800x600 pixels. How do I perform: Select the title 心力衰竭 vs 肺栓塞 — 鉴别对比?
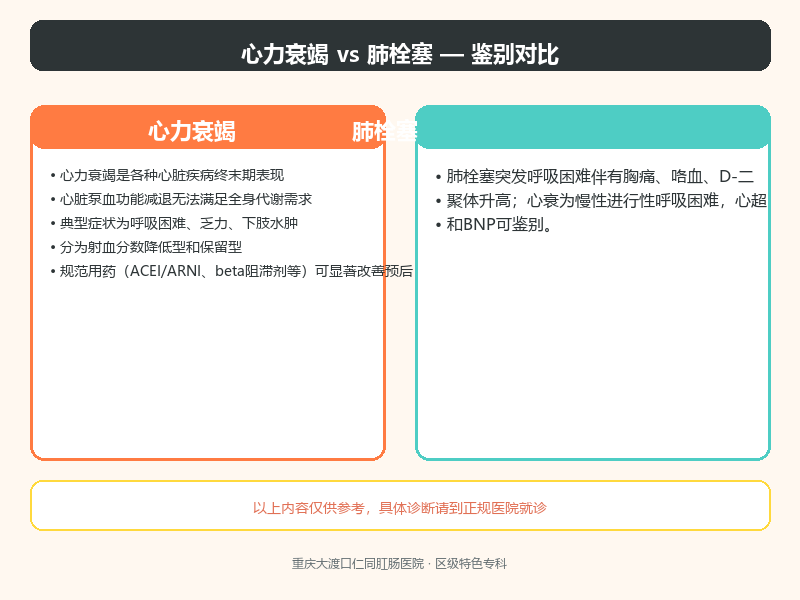click(x=400, y=54)
